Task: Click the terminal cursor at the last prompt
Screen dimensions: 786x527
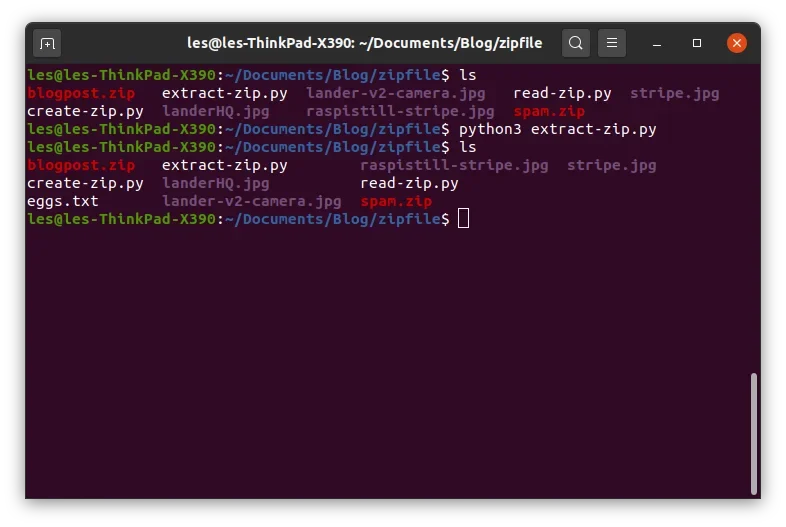Action: coord(464,219)
